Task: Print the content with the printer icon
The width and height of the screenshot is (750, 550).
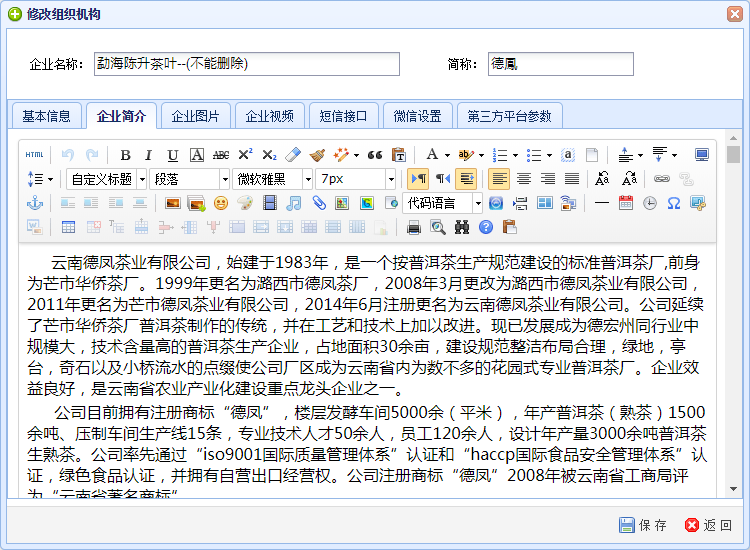Action: (414, 227)
